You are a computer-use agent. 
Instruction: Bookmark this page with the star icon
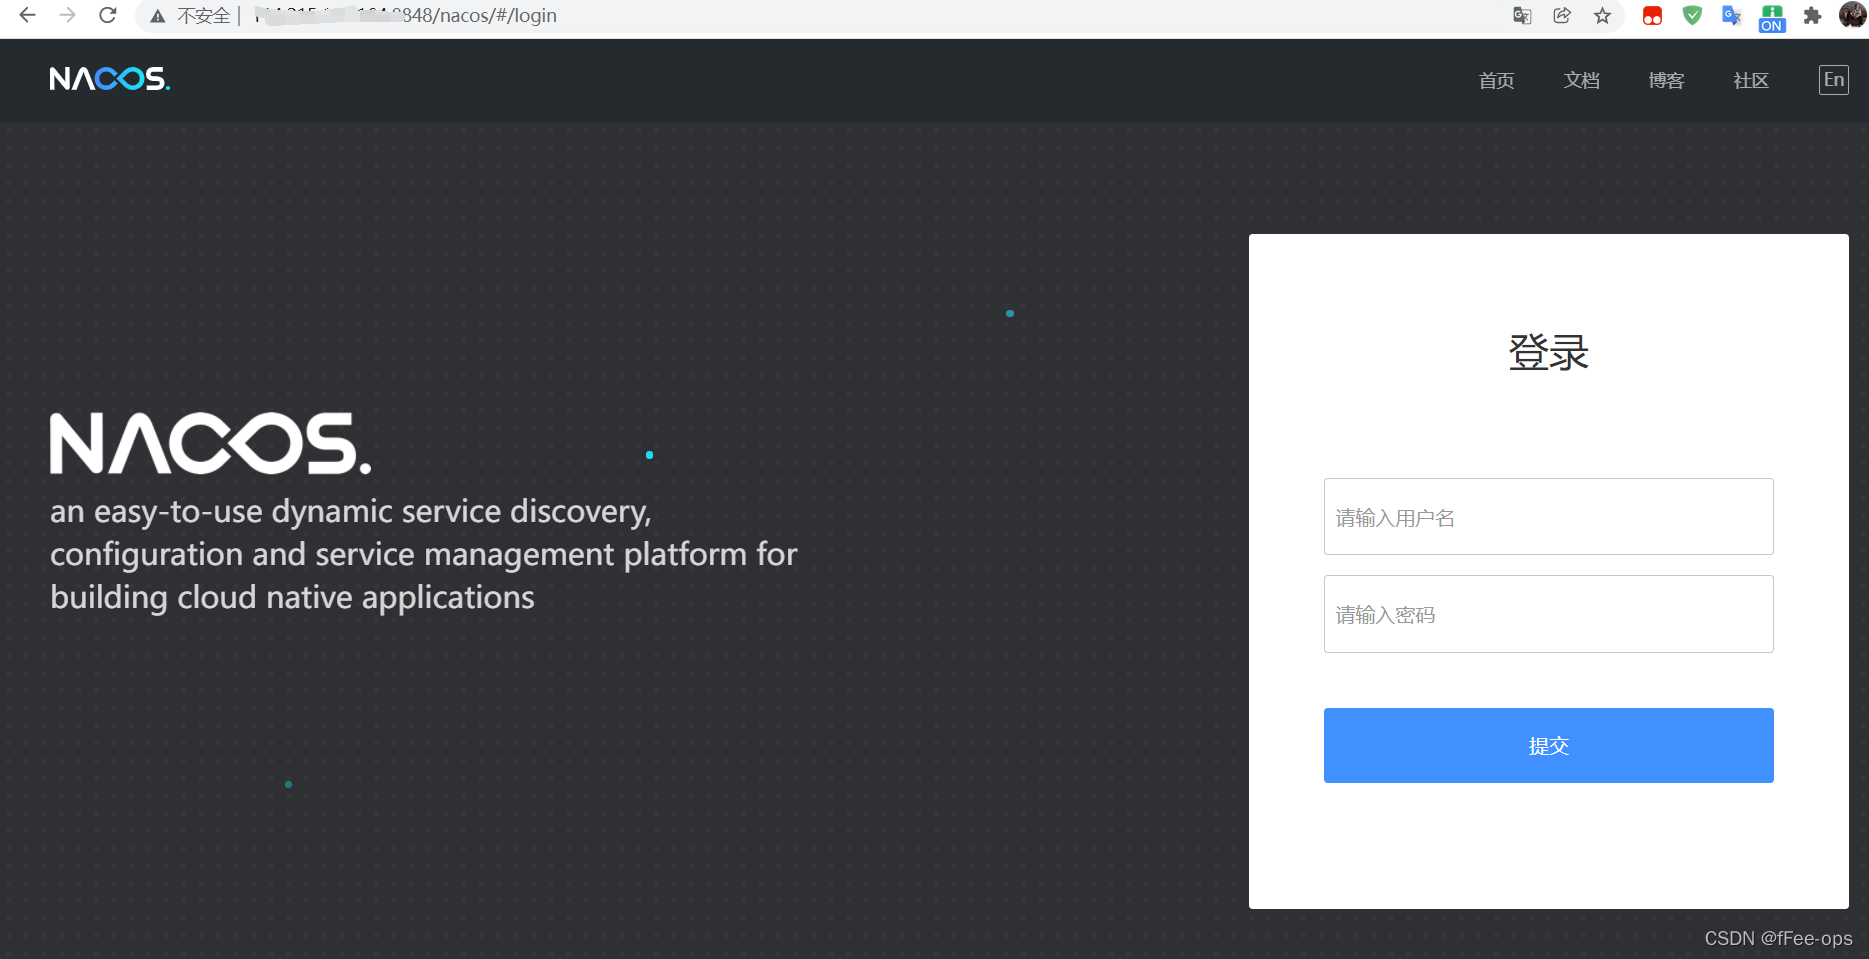point(1602,15)
